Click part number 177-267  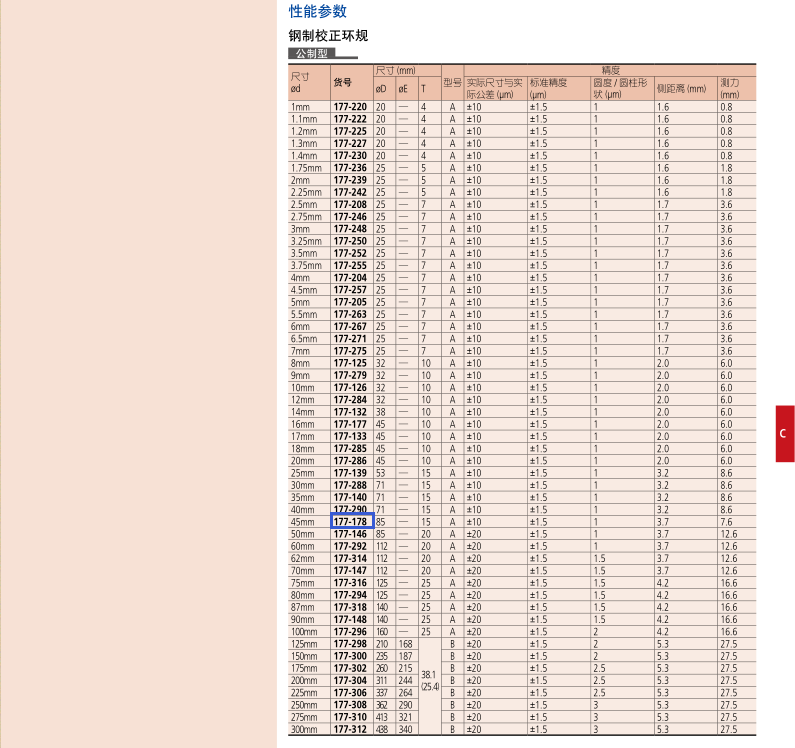(x=350, y=327)
